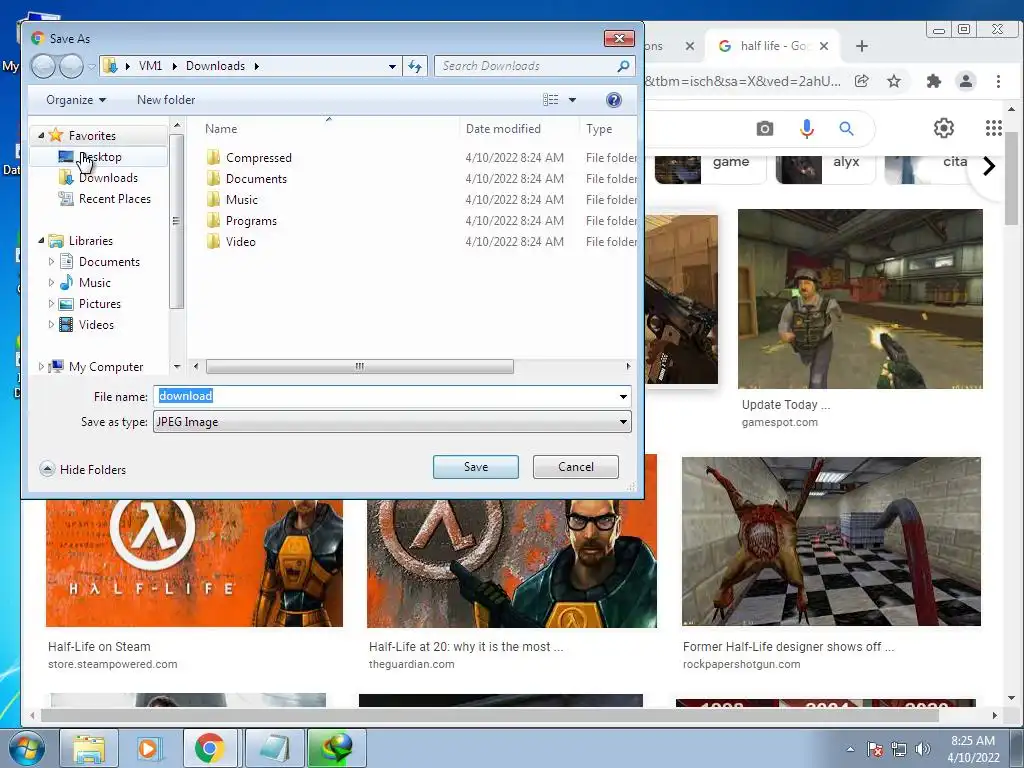The width and height of the screenshot is (1024, 768).
Task: Open the address bar history dropdown
Action: click(392, 66)
